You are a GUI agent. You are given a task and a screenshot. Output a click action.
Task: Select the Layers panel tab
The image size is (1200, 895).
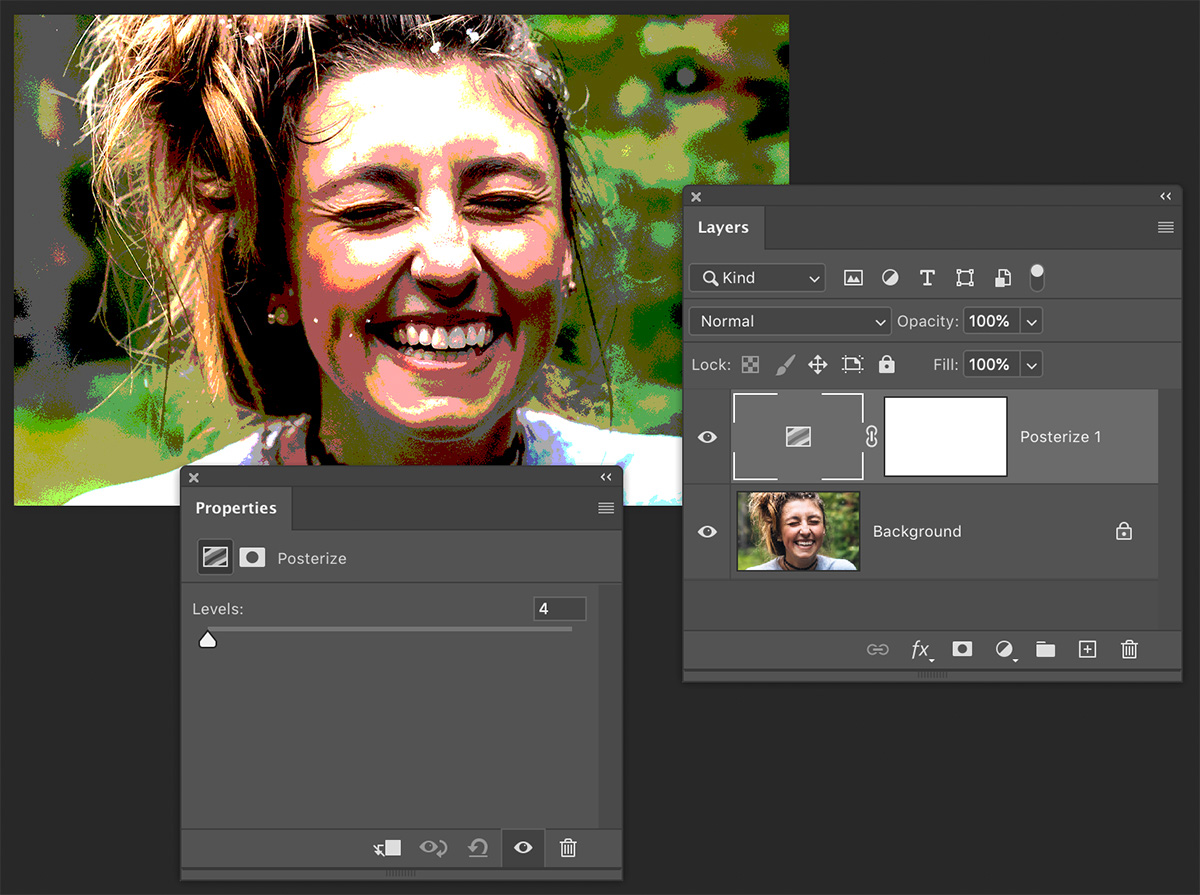pos(723,228)
